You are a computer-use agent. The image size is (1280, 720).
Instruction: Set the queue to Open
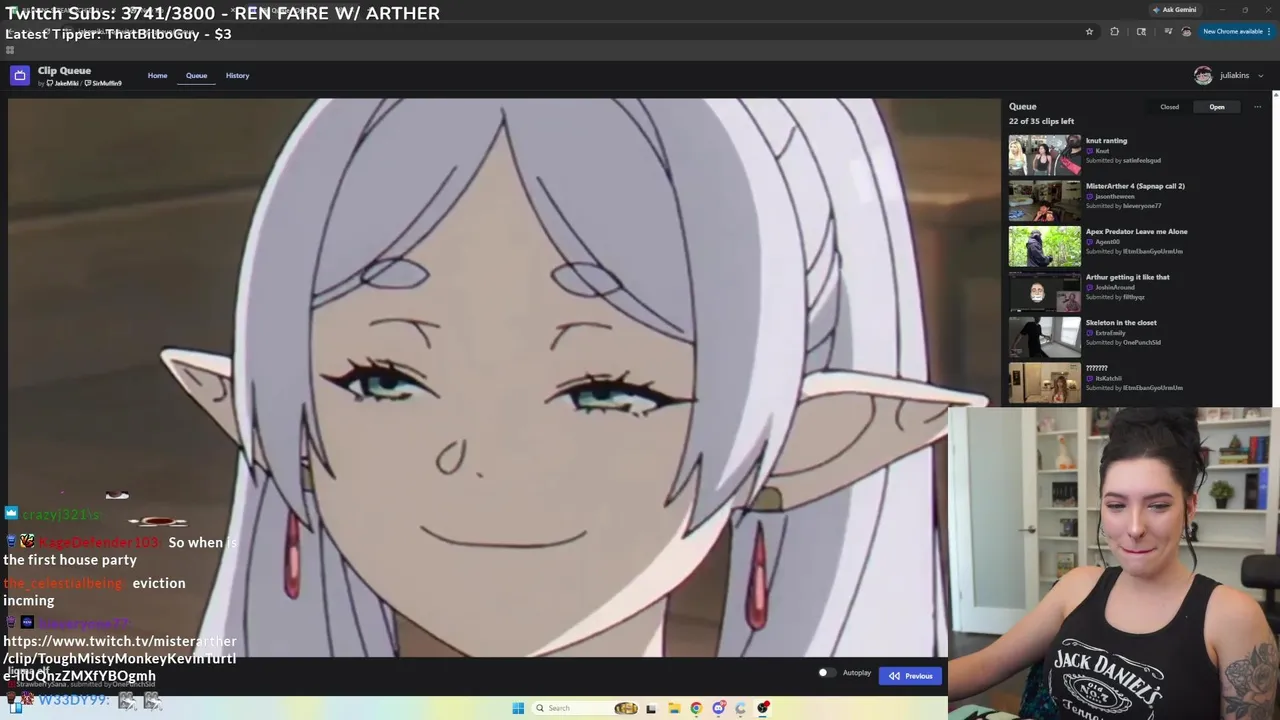point(1217,107)
